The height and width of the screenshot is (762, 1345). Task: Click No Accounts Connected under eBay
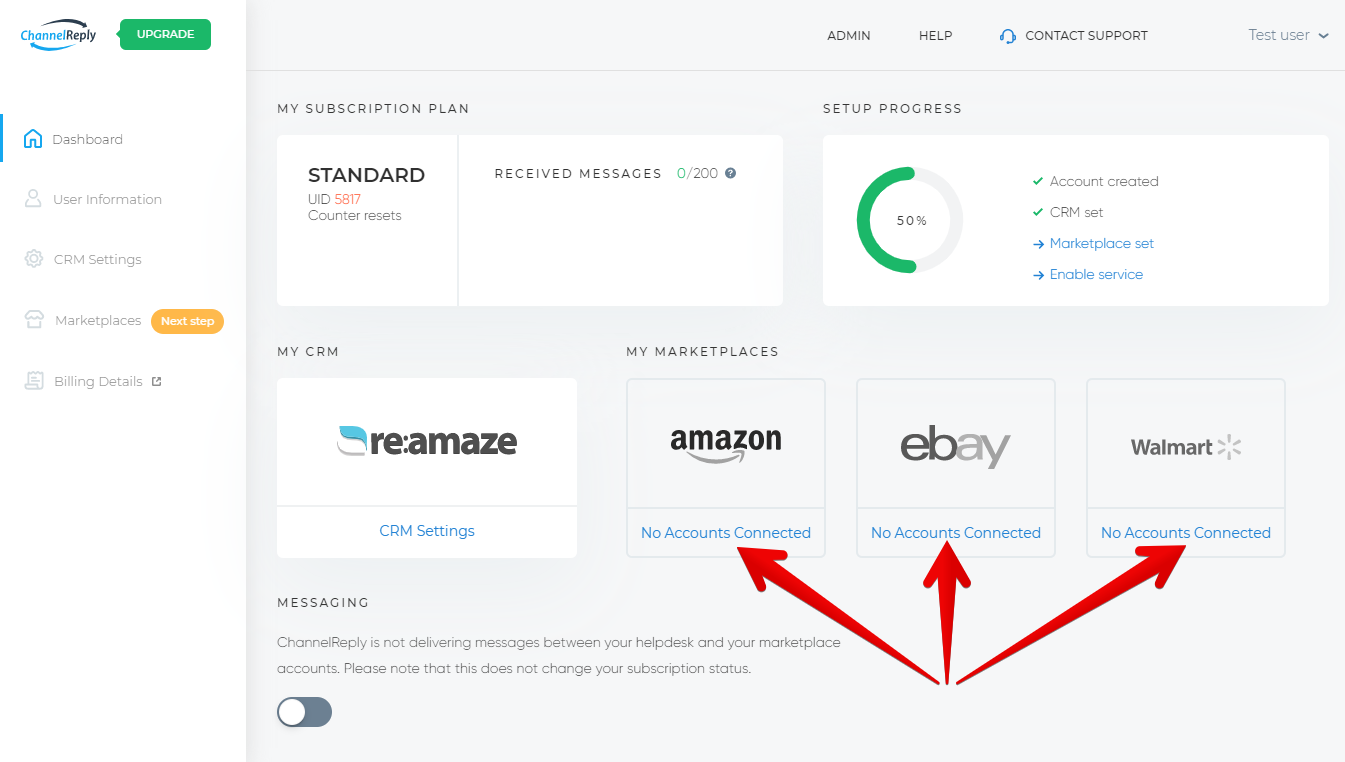pyautogui.click(x=956, y=533)
